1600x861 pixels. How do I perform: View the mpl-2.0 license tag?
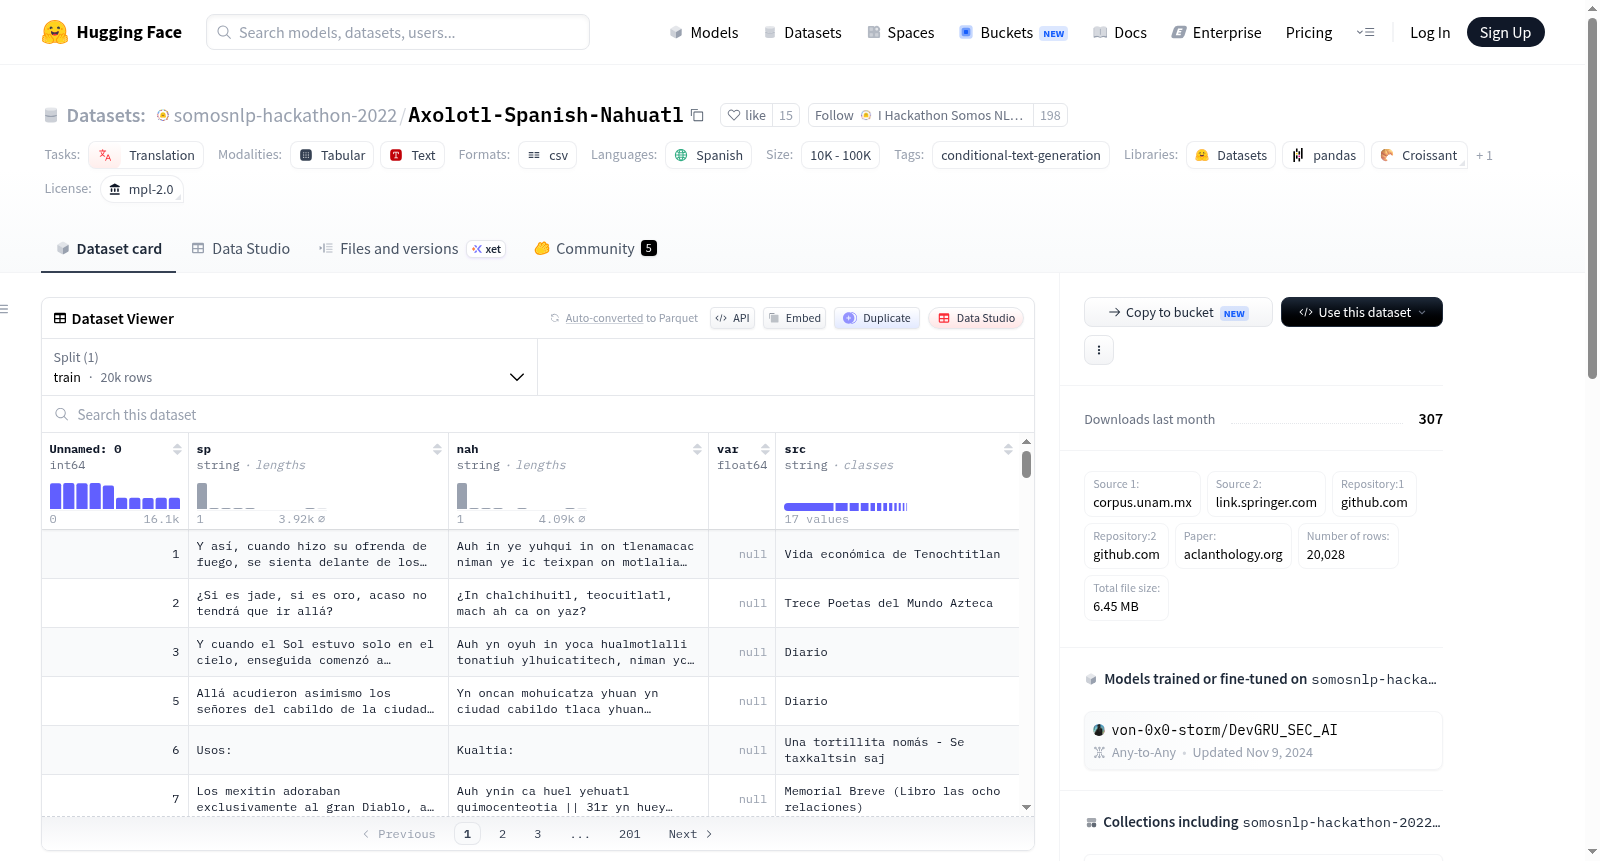coord(141,189)
